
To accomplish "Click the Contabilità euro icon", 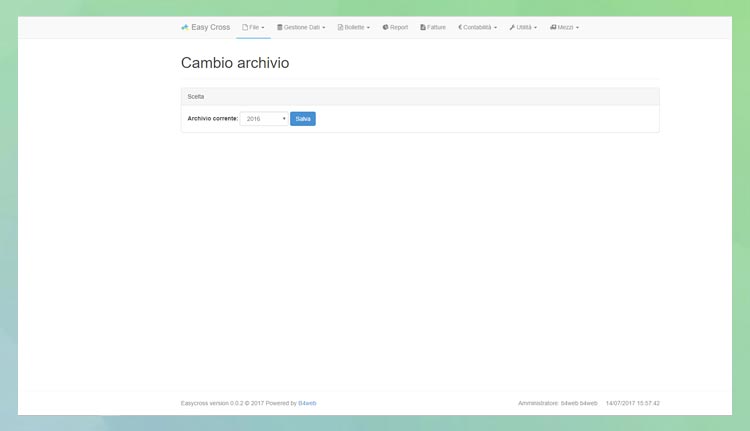I will 460,27.
